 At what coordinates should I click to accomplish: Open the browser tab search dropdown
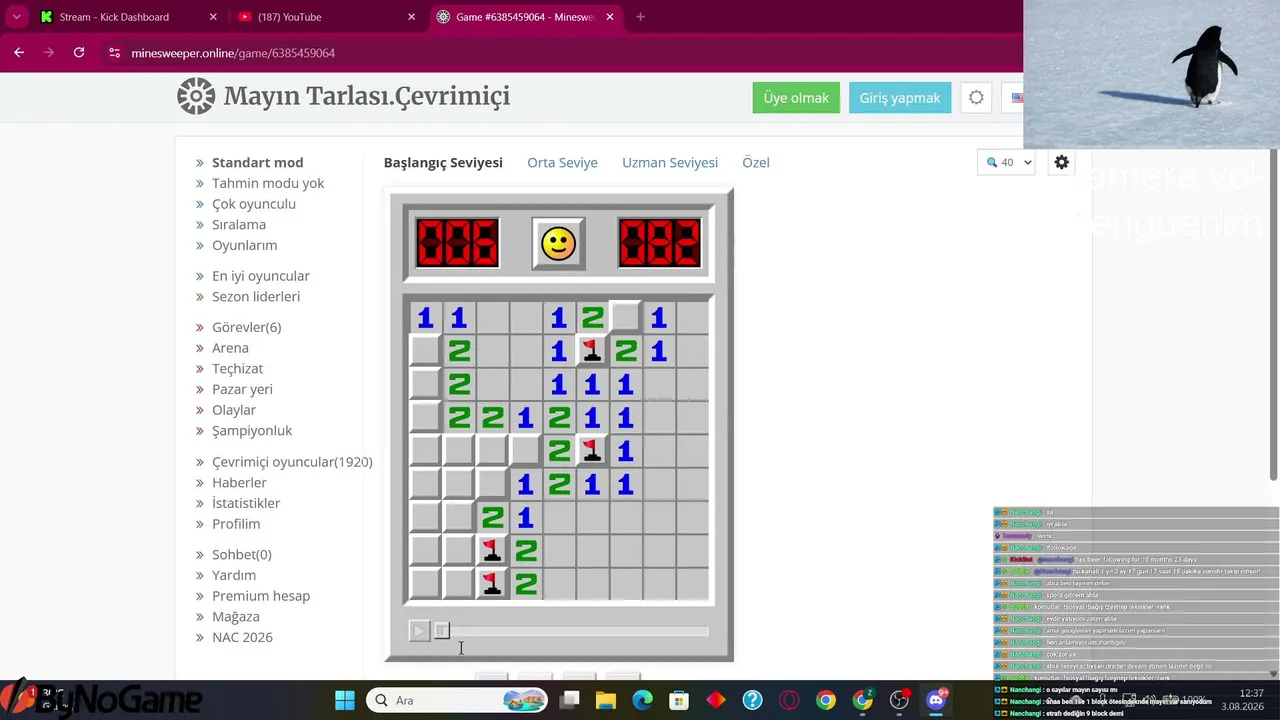pos(16,17)
